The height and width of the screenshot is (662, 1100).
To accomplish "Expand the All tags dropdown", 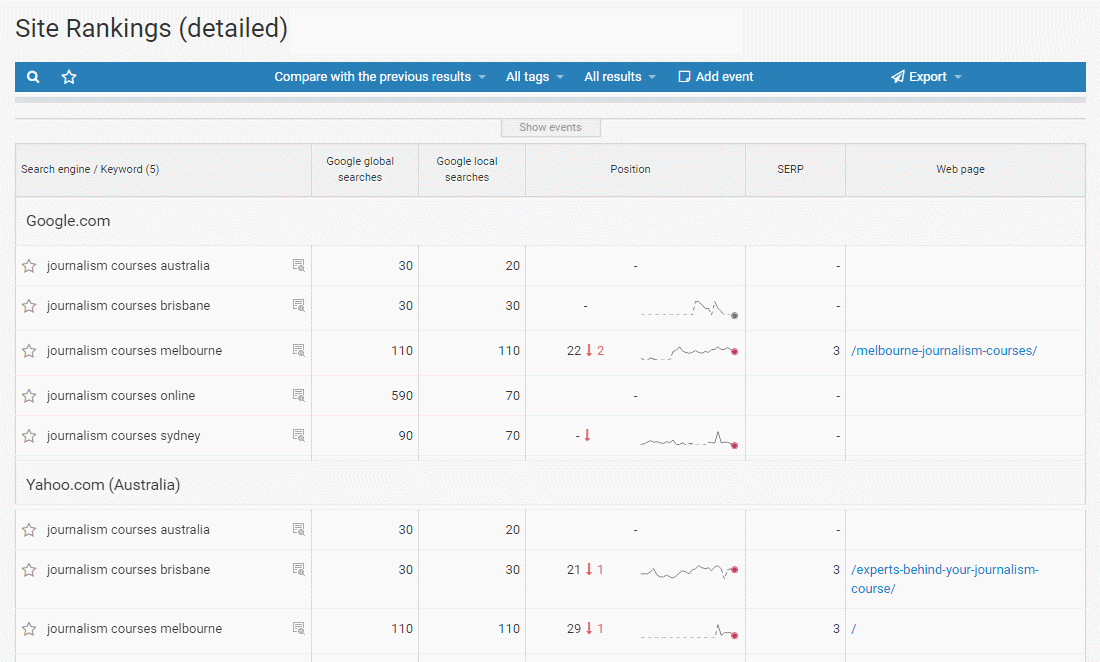I will (x=534, y=77).
